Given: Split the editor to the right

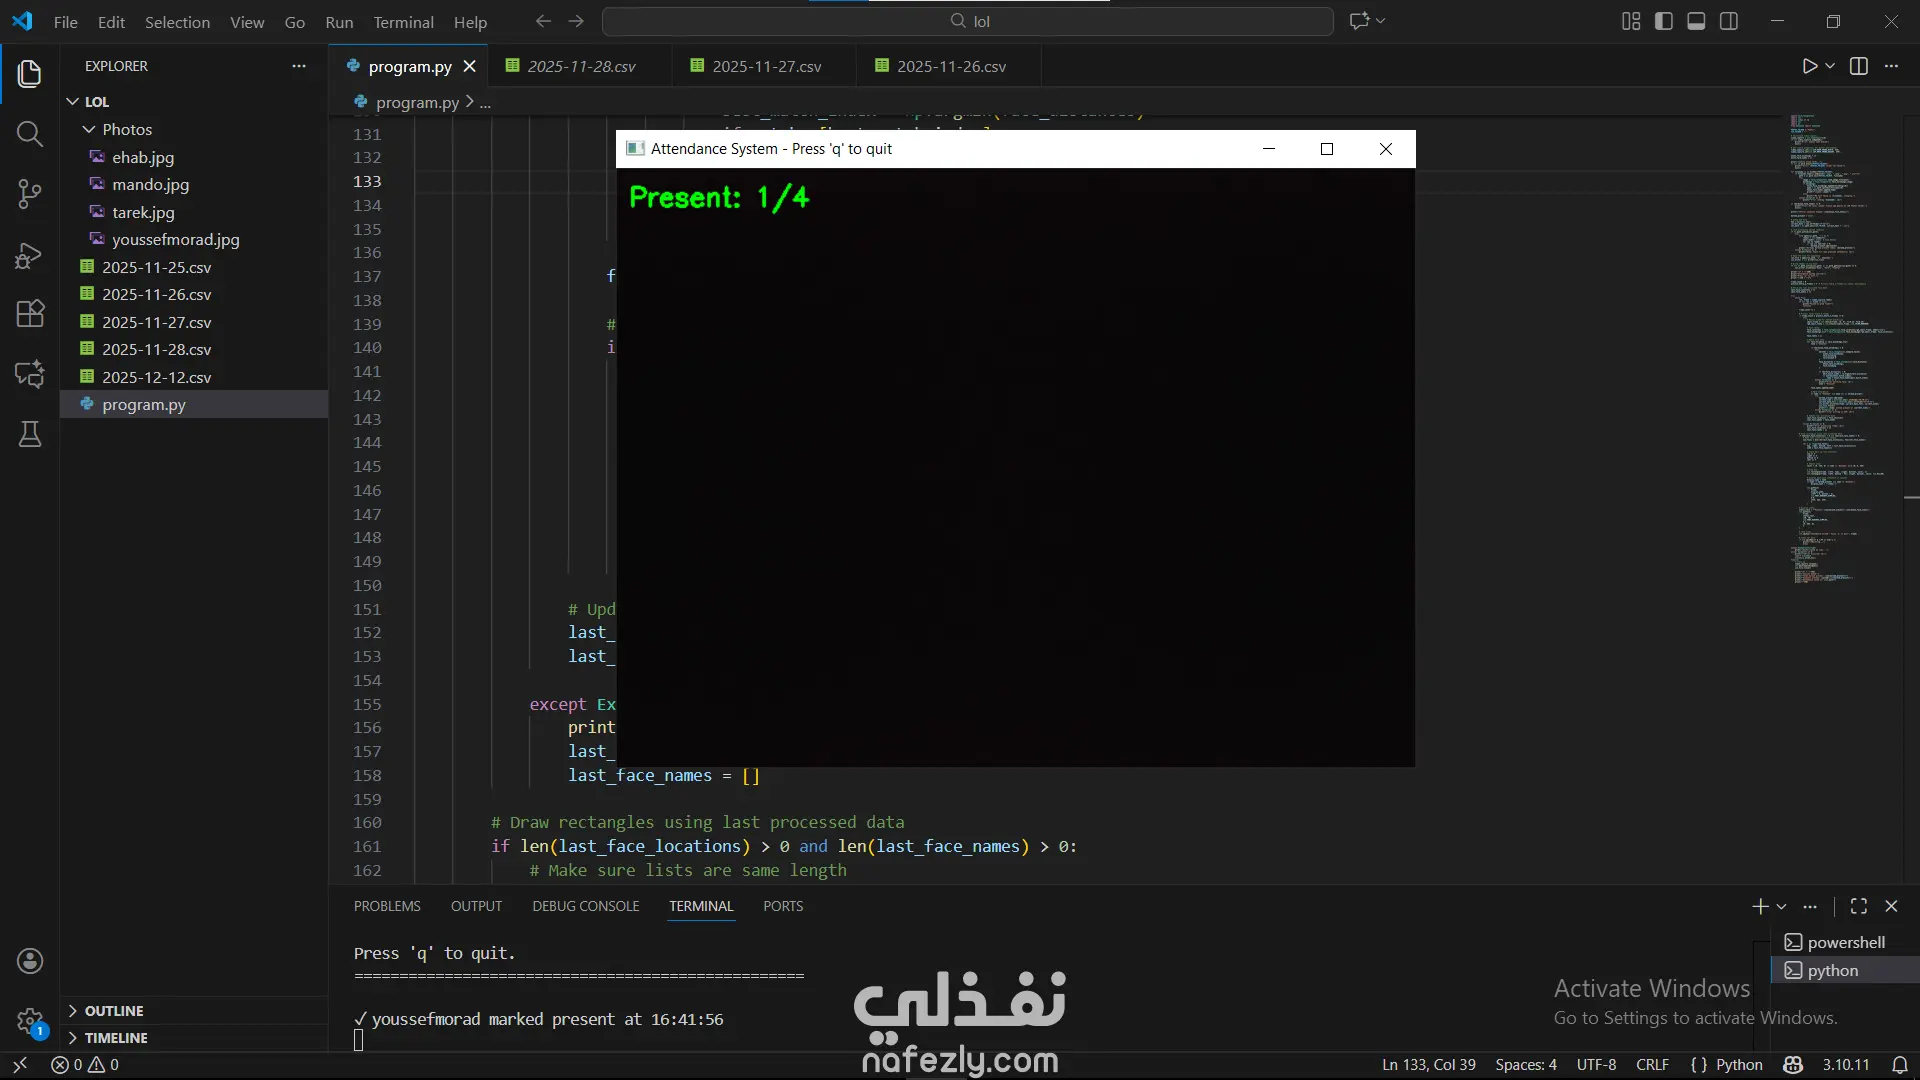Looking at the screenshot, I should coord(1859,66).
